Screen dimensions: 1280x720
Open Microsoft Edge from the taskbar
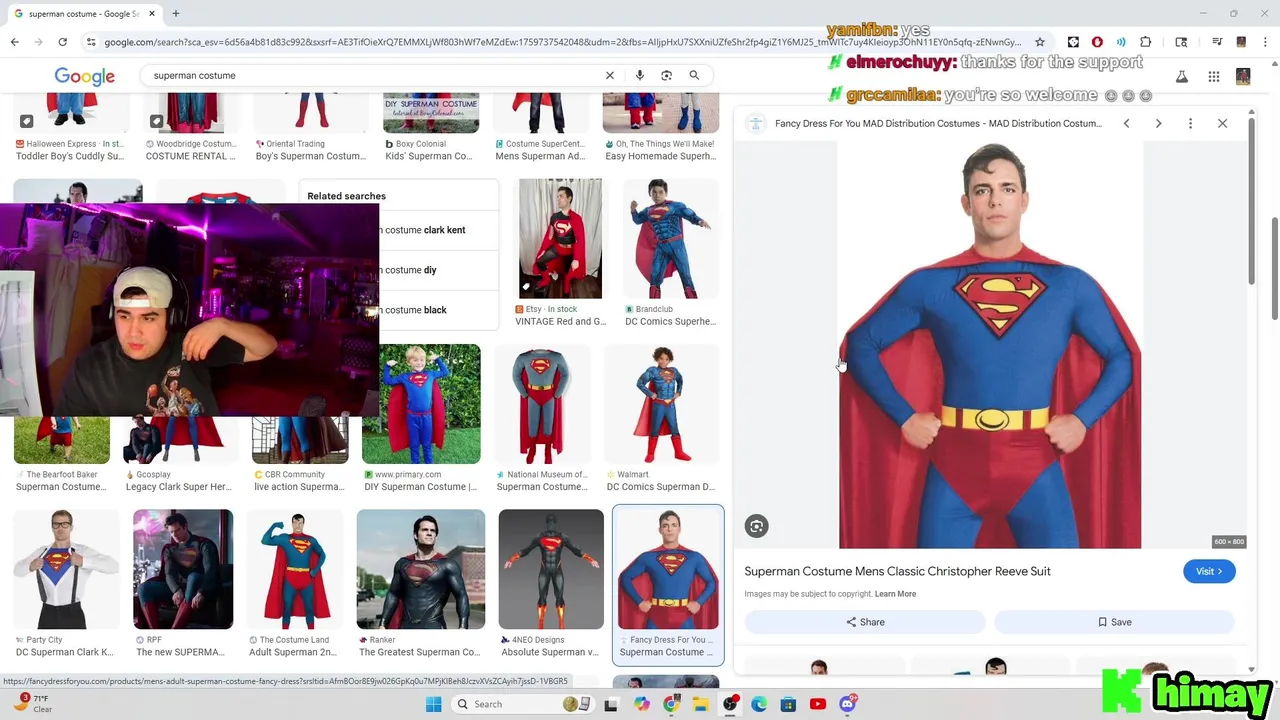click(x=759, y=704)
